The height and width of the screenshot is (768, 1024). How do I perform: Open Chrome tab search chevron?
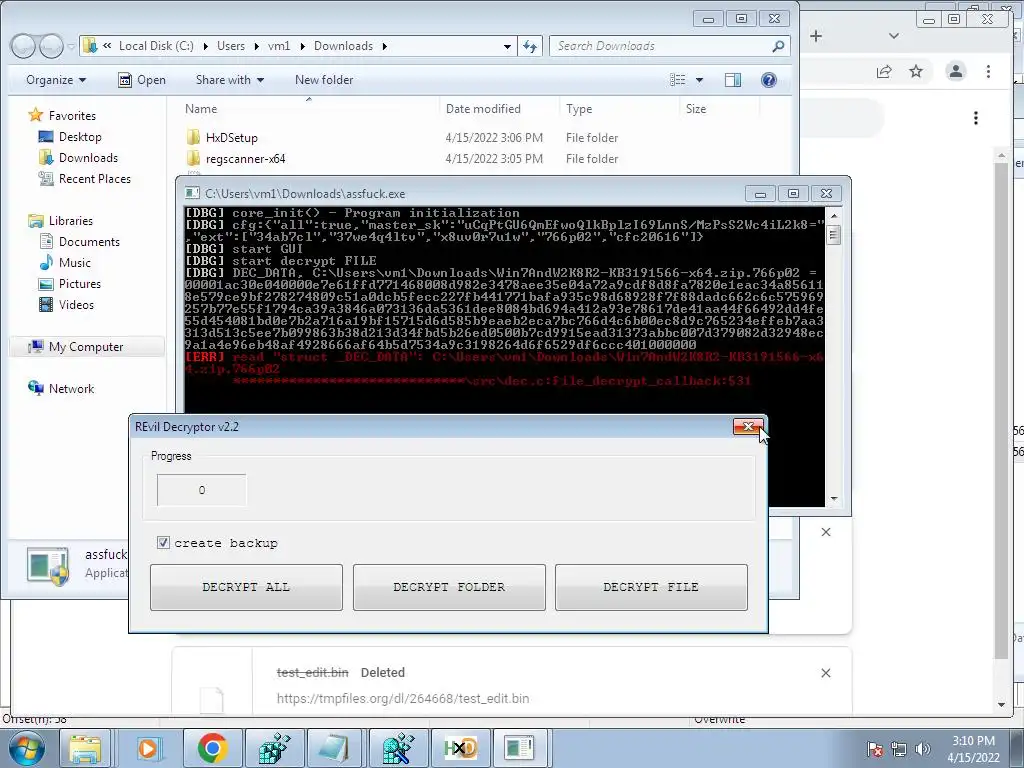click(x=894, y=36)
